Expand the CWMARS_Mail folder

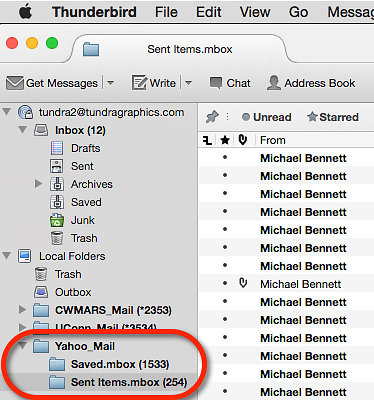23,310
